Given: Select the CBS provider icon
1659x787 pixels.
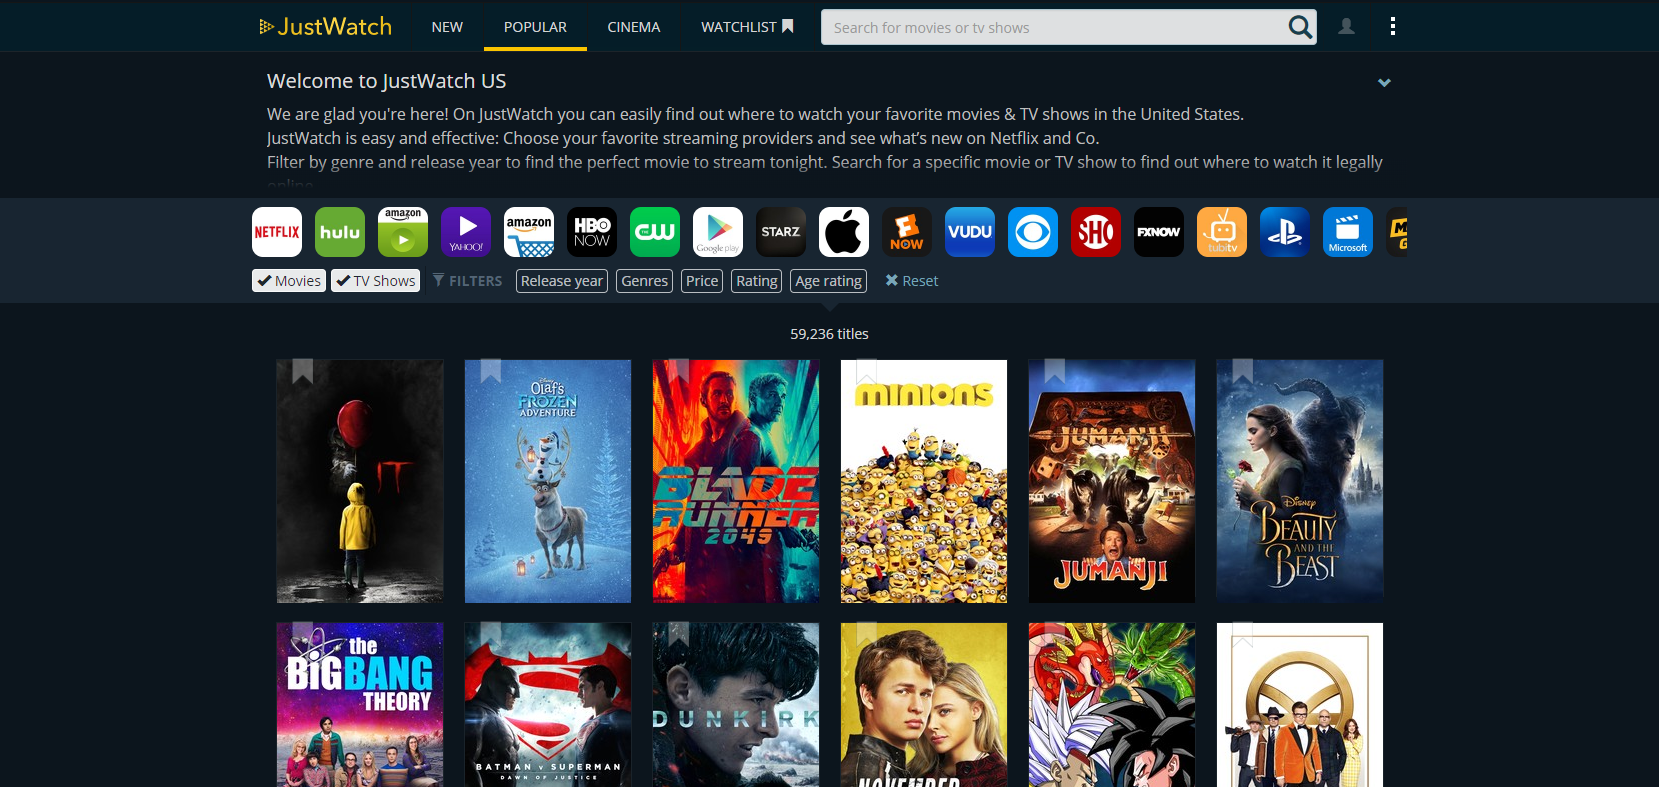Looking at the screenshot, I should tap(1033, 232).
